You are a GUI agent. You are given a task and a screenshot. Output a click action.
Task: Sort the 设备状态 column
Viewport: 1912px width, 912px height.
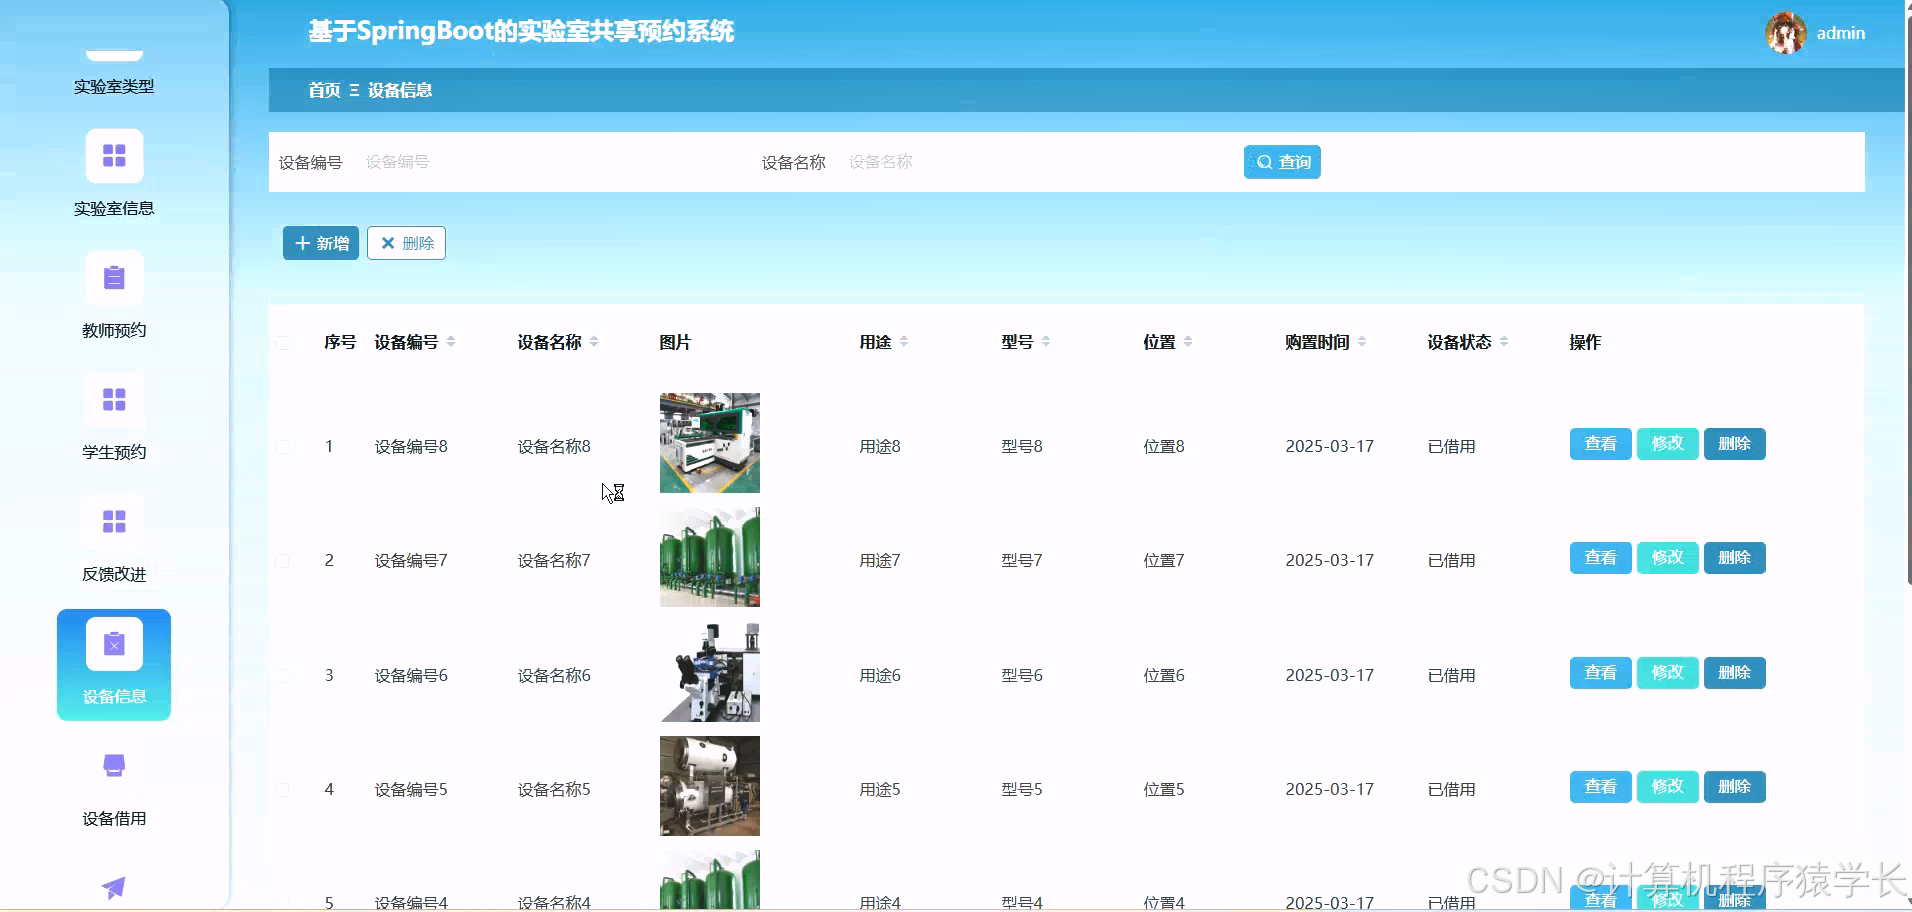[1506, 341]
